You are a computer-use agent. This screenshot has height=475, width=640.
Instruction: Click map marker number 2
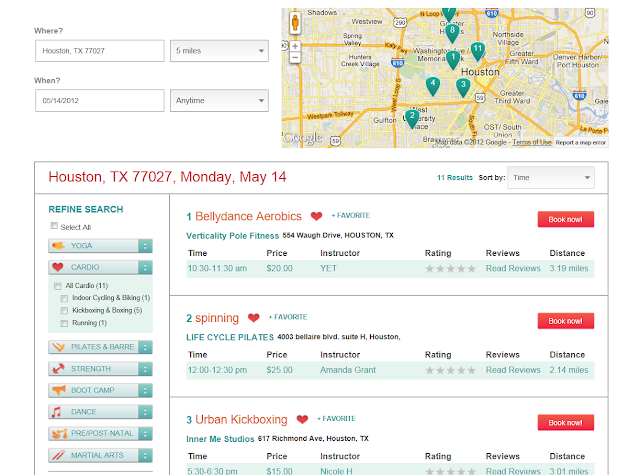click(412, 118)
